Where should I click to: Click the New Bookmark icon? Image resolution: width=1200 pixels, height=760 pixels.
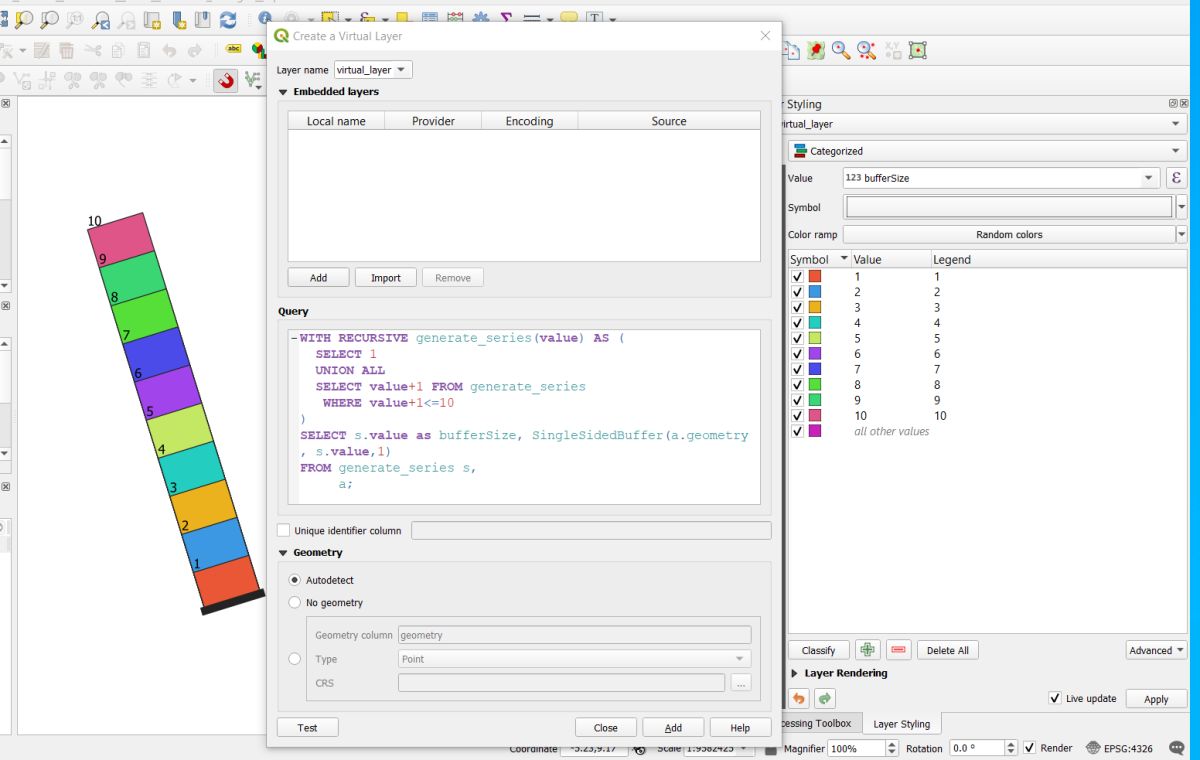point(179,19)
